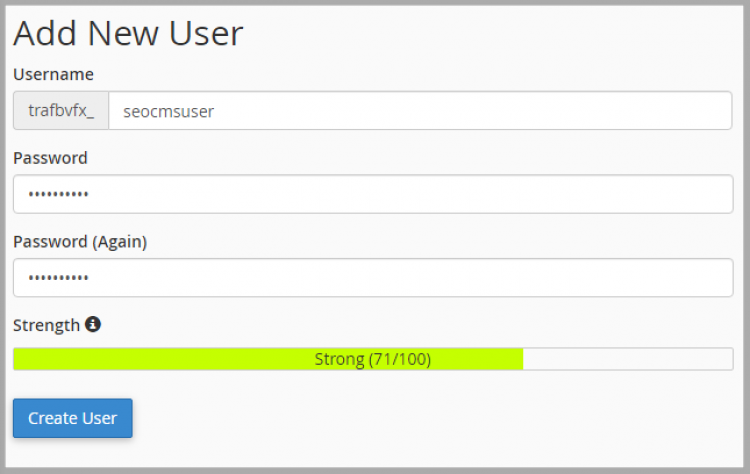750x474 pixels.
Task: Click the Password field label
Action: point(50,158)
